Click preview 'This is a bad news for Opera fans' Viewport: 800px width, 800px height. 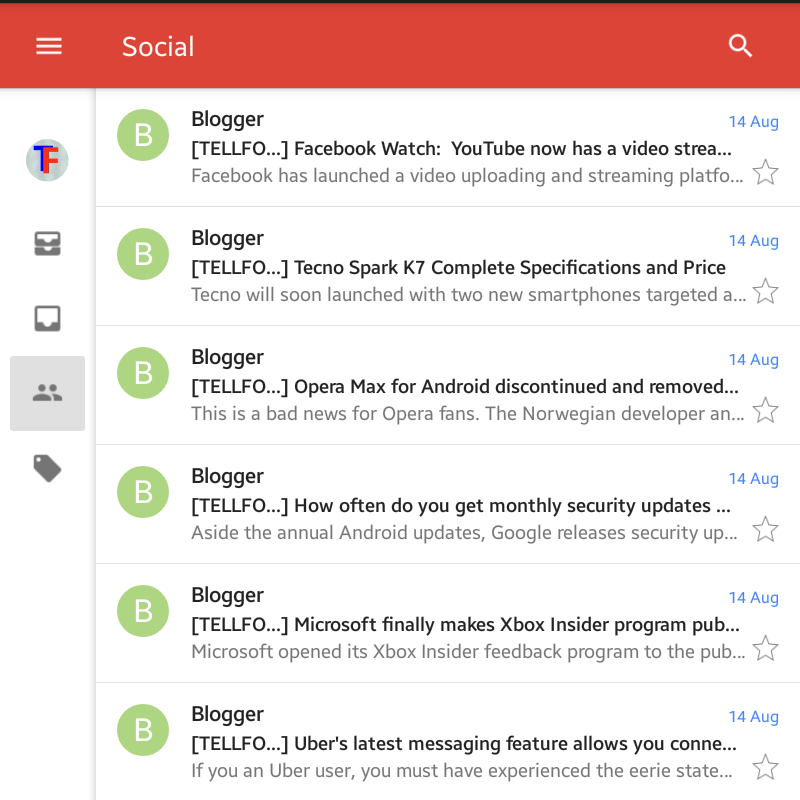(467, 413)
